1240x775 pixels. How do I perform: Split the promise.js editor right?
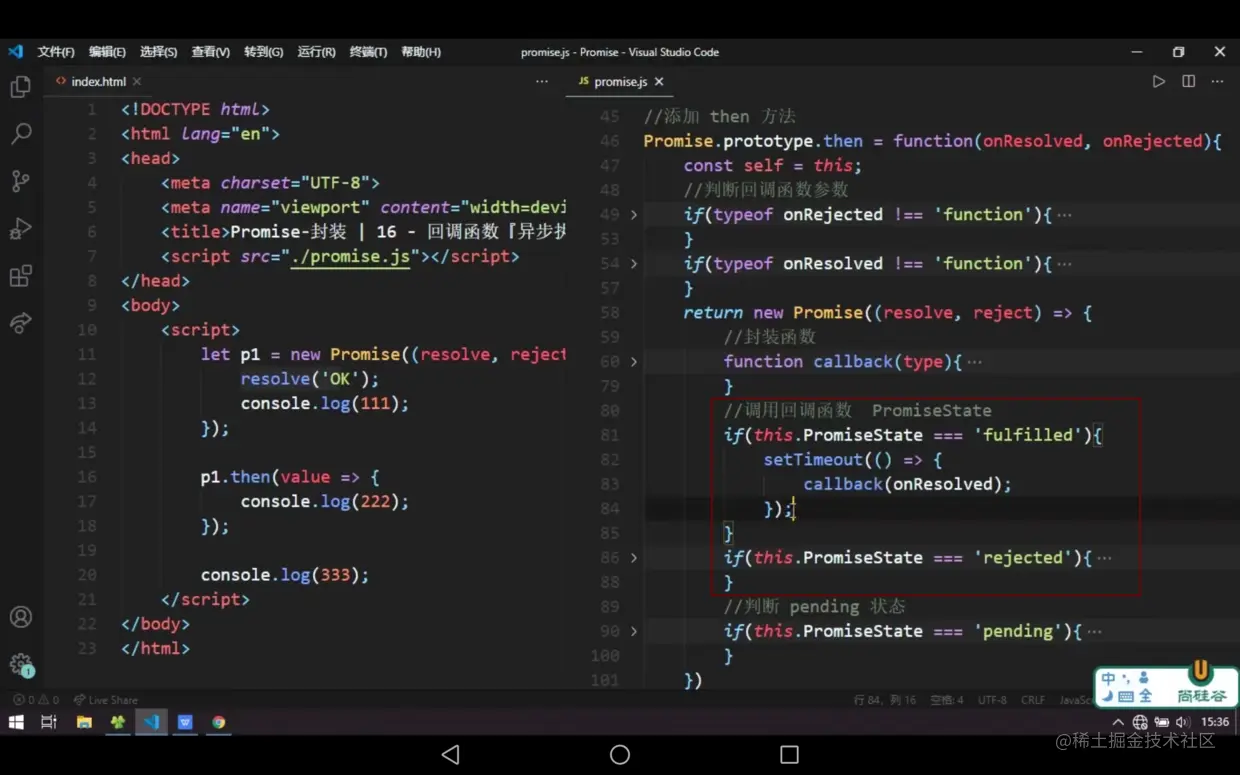1188,82
